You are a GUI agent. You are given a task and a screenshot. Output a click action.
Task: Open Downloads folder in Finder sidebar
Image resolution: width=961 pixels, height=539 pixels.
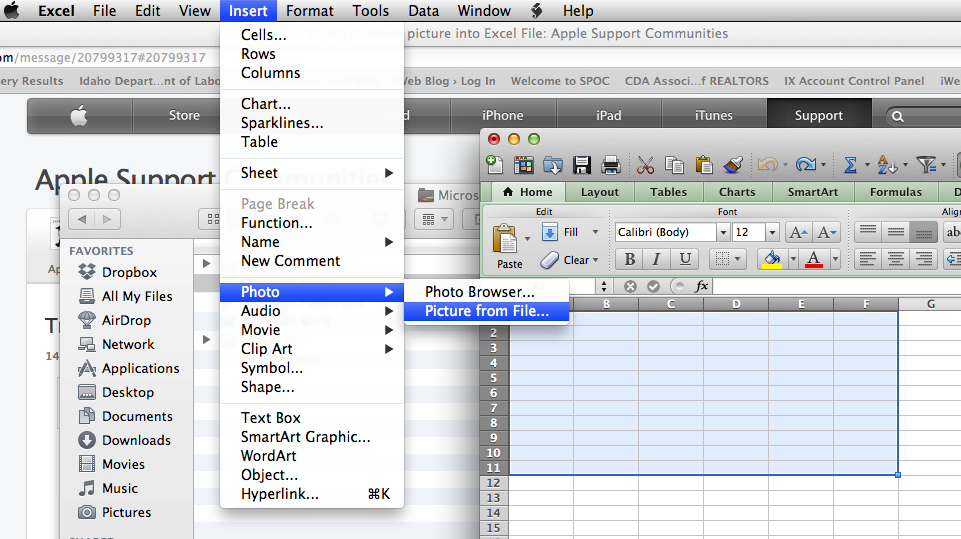point(124,440)
